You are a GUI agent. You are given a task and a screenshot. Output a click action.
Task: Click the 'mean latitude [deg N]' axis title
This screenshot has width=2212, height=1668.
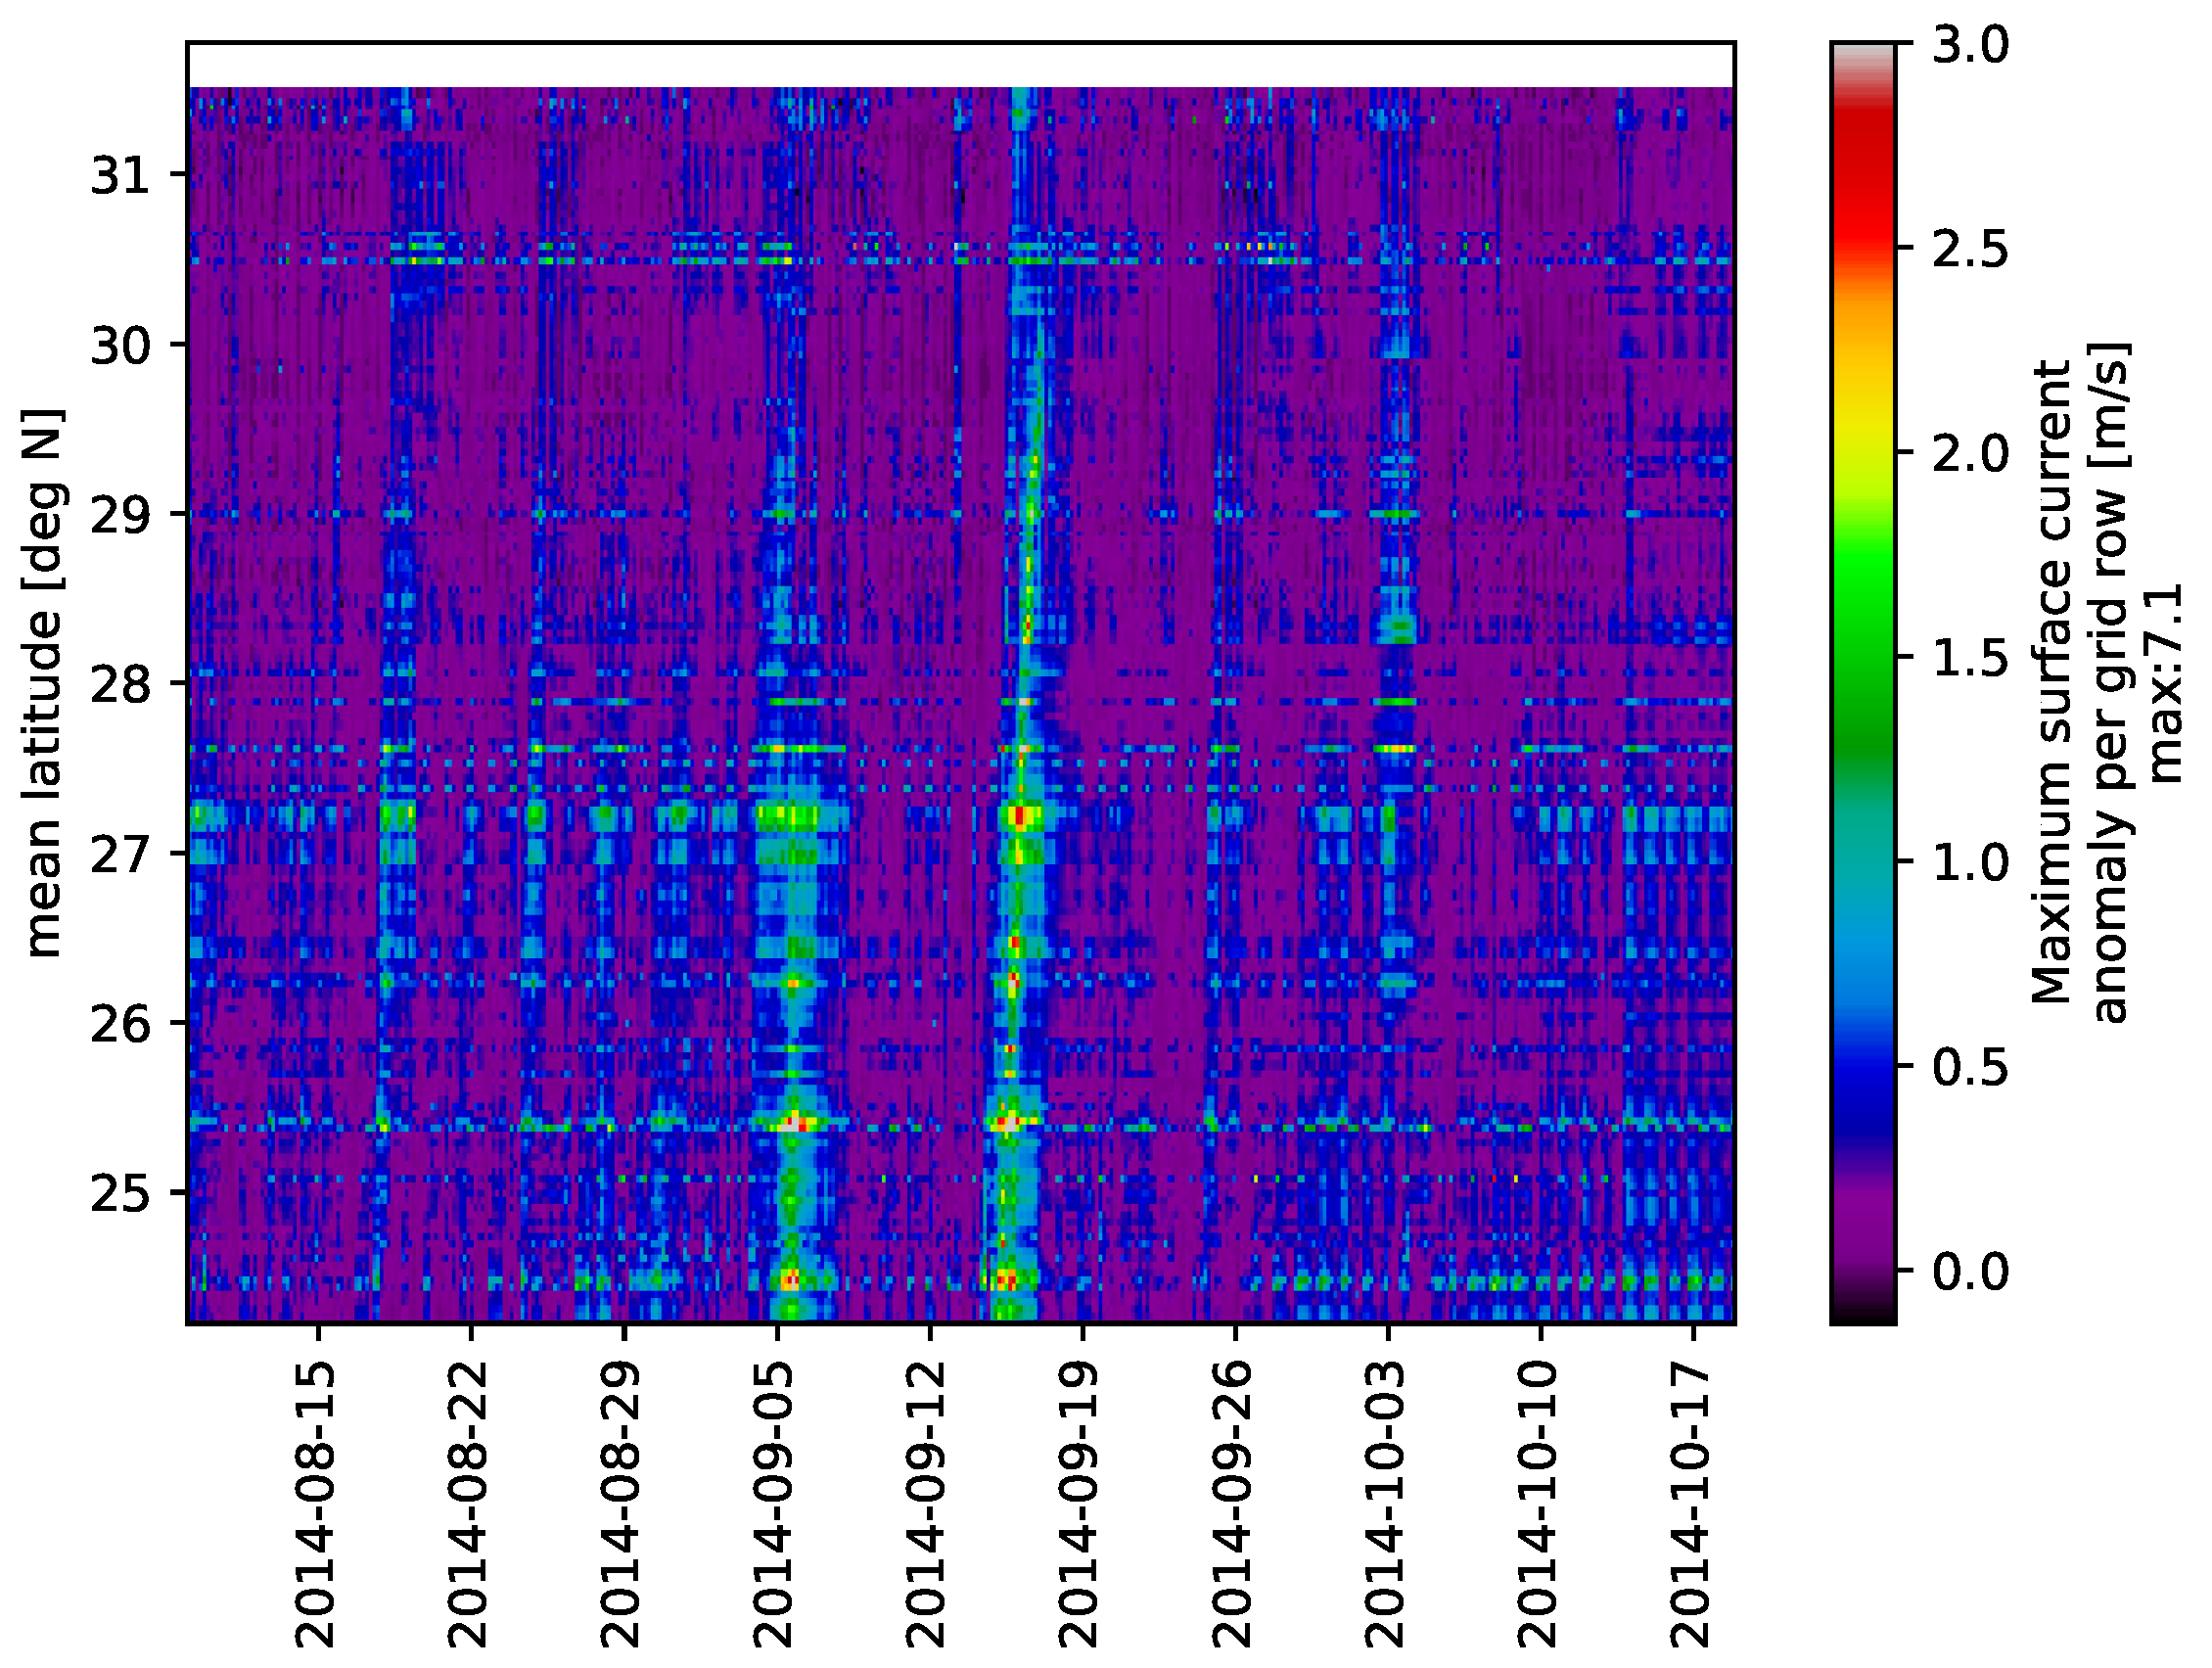42,684
